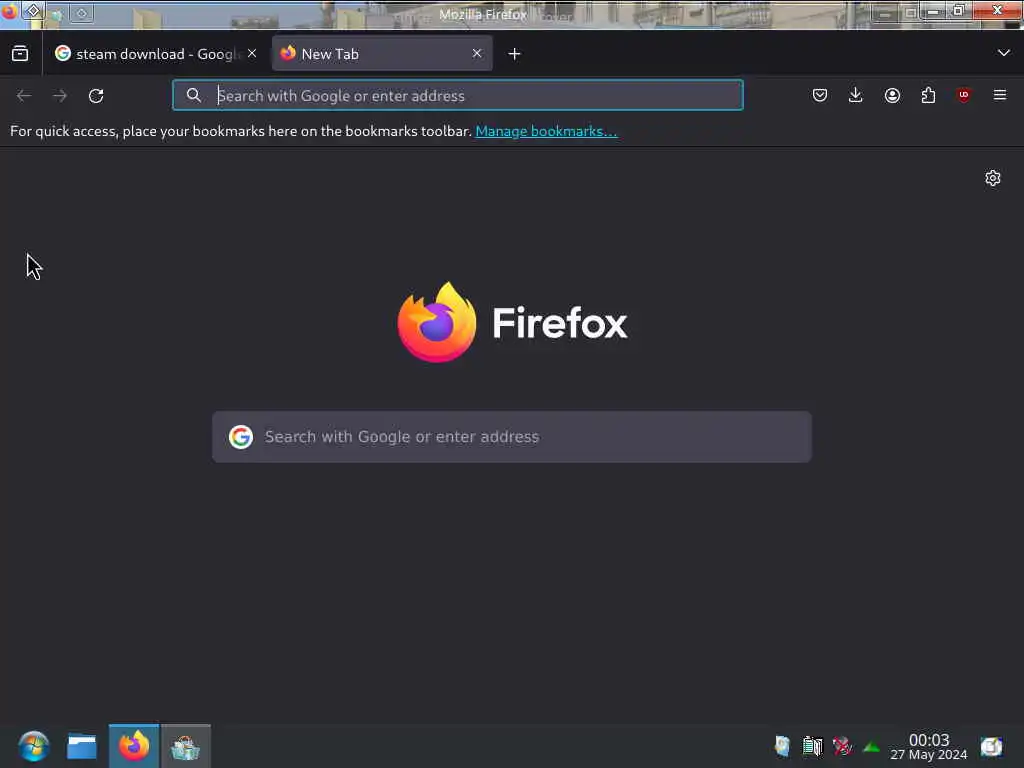1024x768 pixels.
Task: Show the clock and date
Action: pyautogui.click(x=929, y=746)
